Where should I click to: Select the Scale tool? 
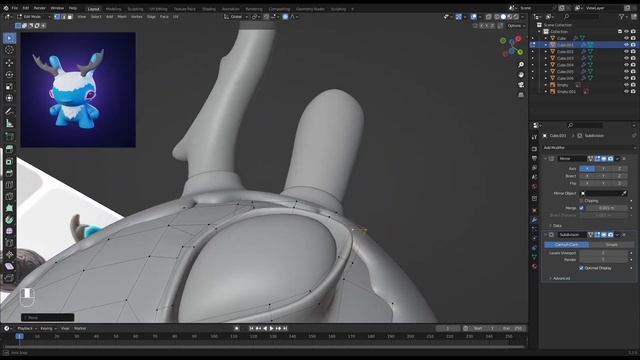pyautogui.click(x=9, y=87)
